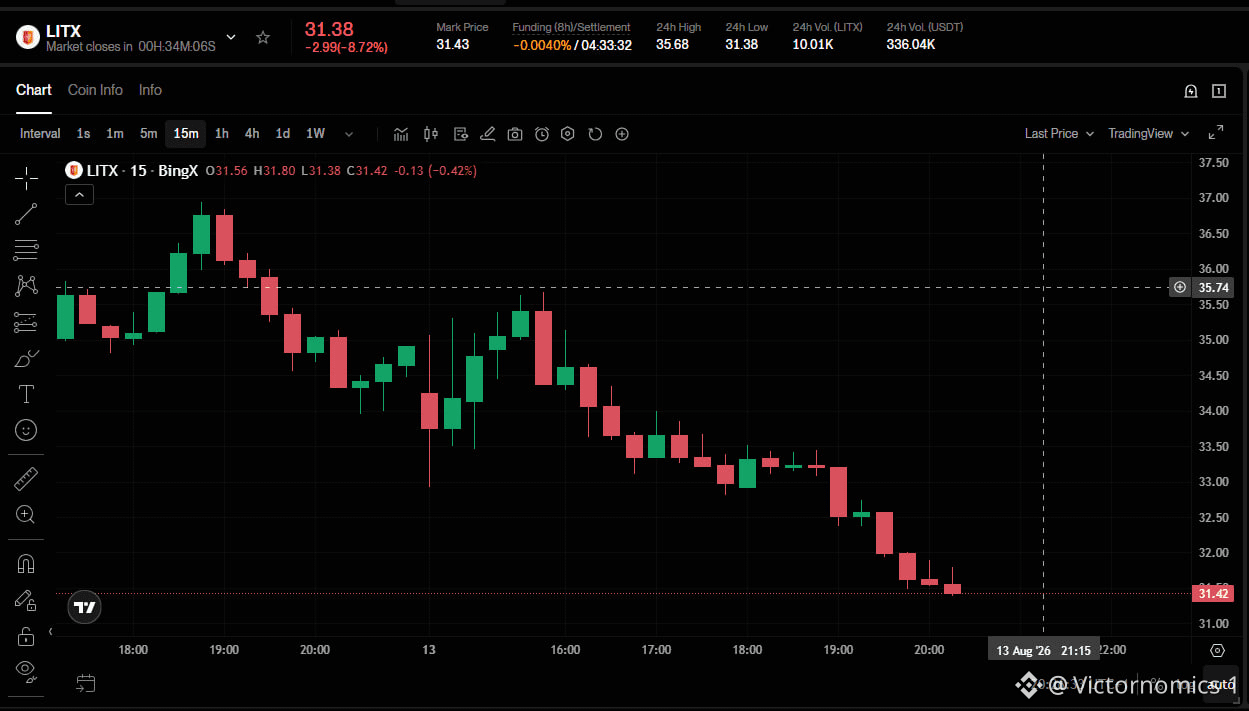
Task: Expand more interval options chevron
Action: 349,134
